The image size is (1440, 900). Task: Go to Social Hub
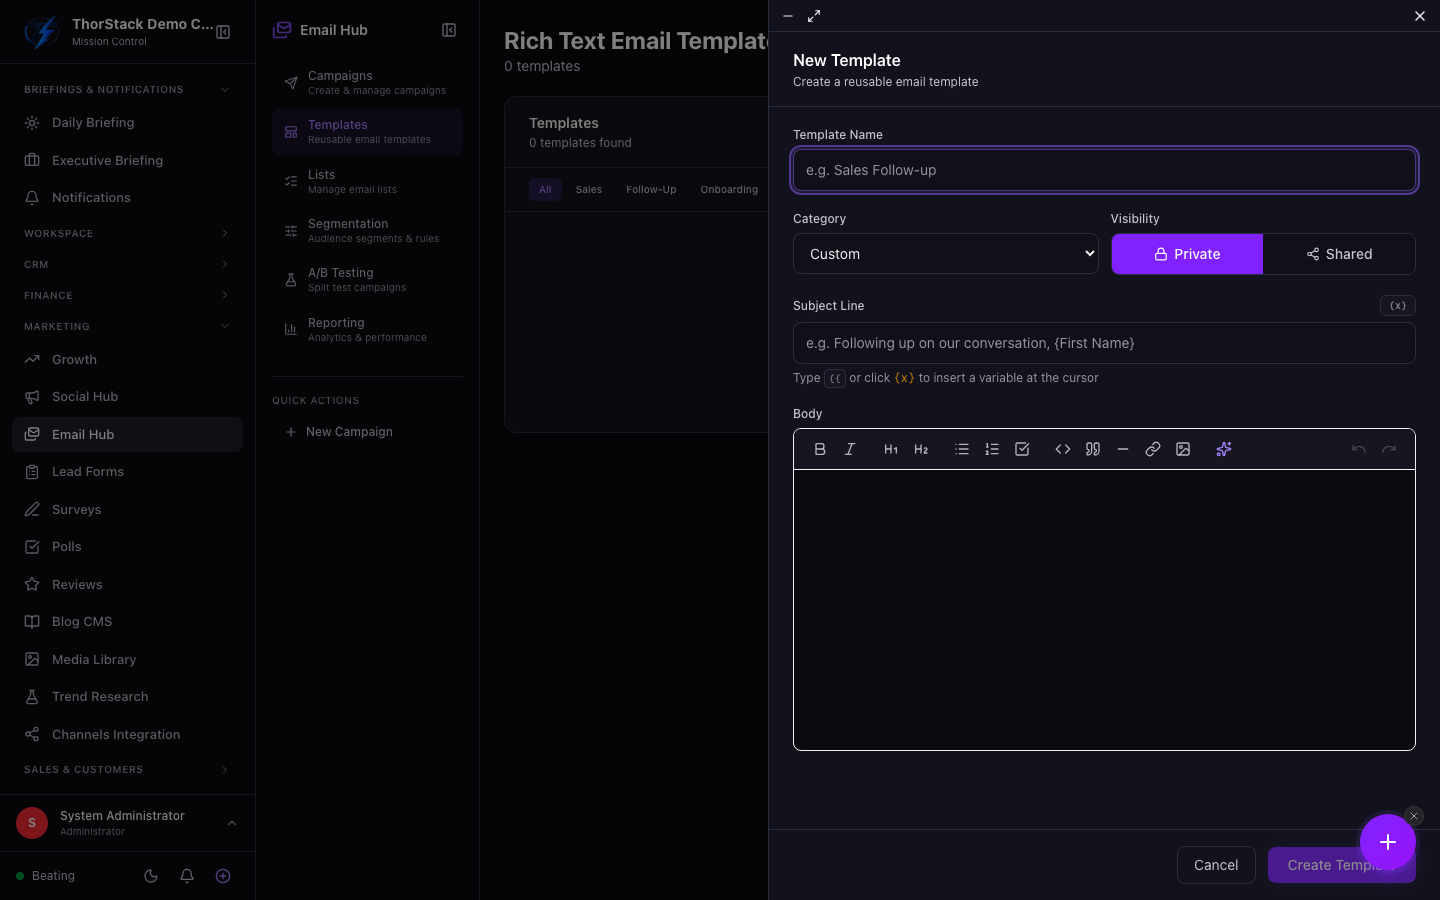coord(128,397)
